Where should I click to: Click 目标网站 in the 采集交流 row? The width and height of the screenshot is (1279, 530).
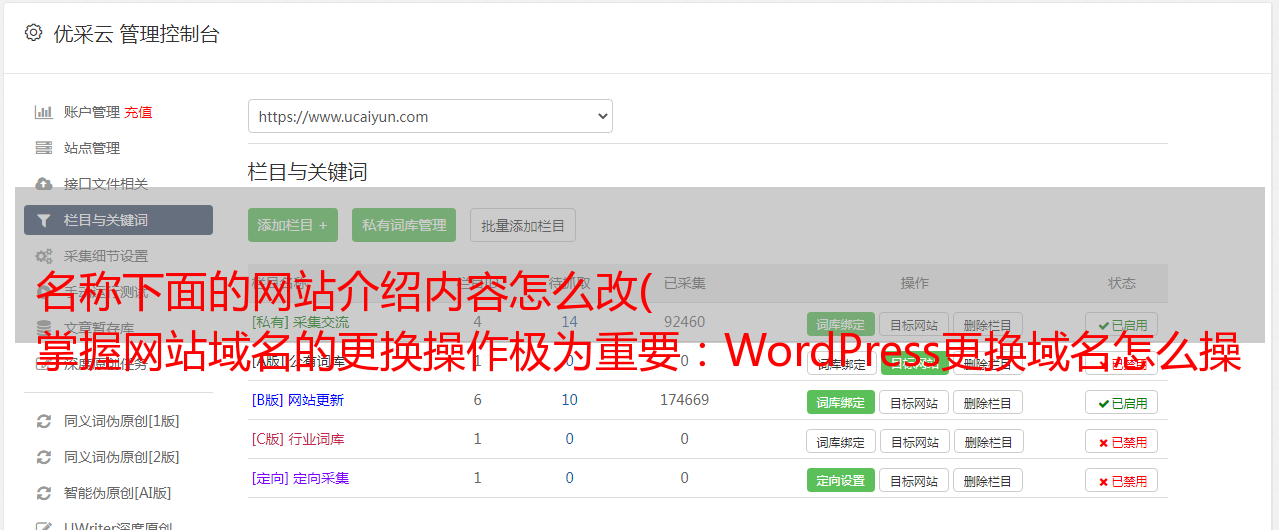point(914,325)
